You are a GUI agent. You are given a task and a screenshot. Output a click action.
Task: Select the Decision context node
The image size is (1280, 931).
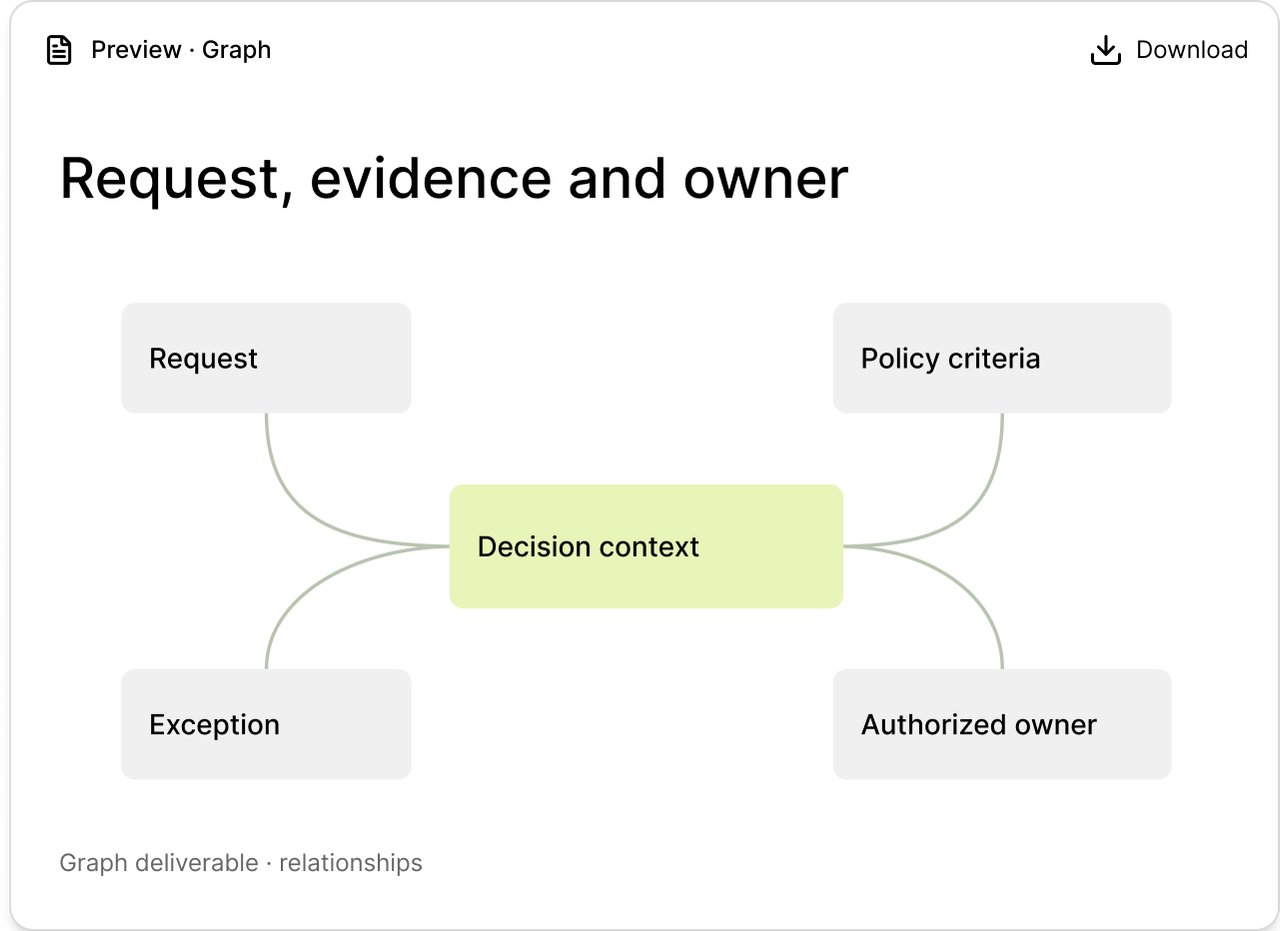pyautogui.click(x=646, y=546)
